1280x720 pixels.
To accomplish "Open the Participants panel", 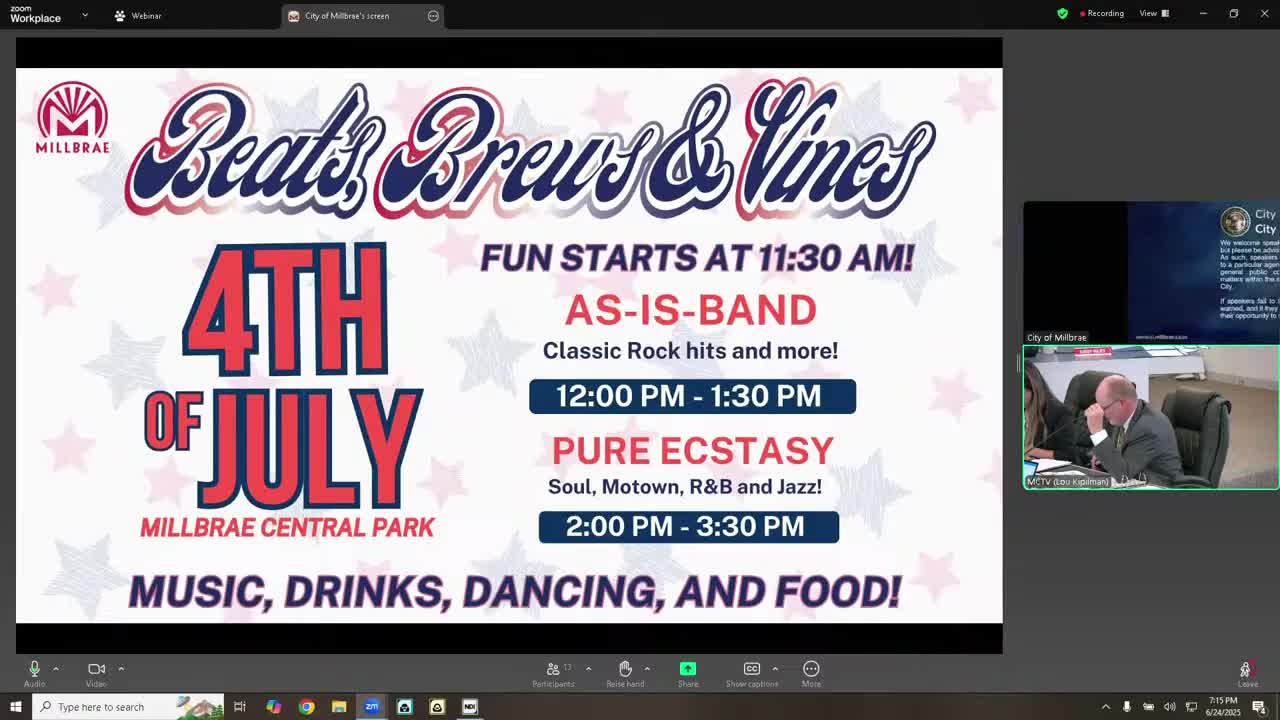I will (x=553, y=673).
